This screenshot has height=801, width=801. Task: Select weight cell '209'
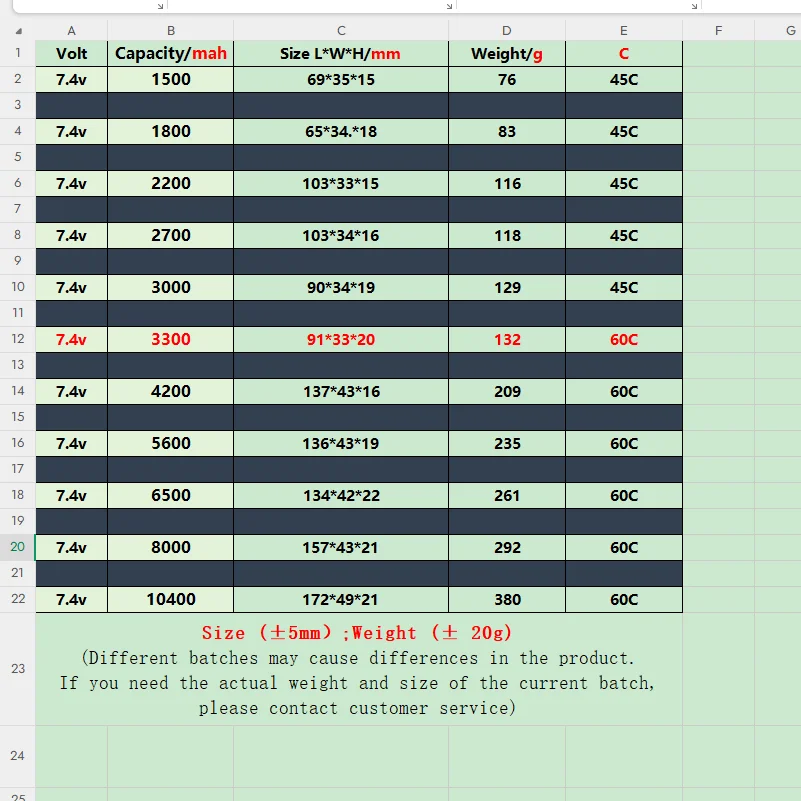(x=507, y=392)
